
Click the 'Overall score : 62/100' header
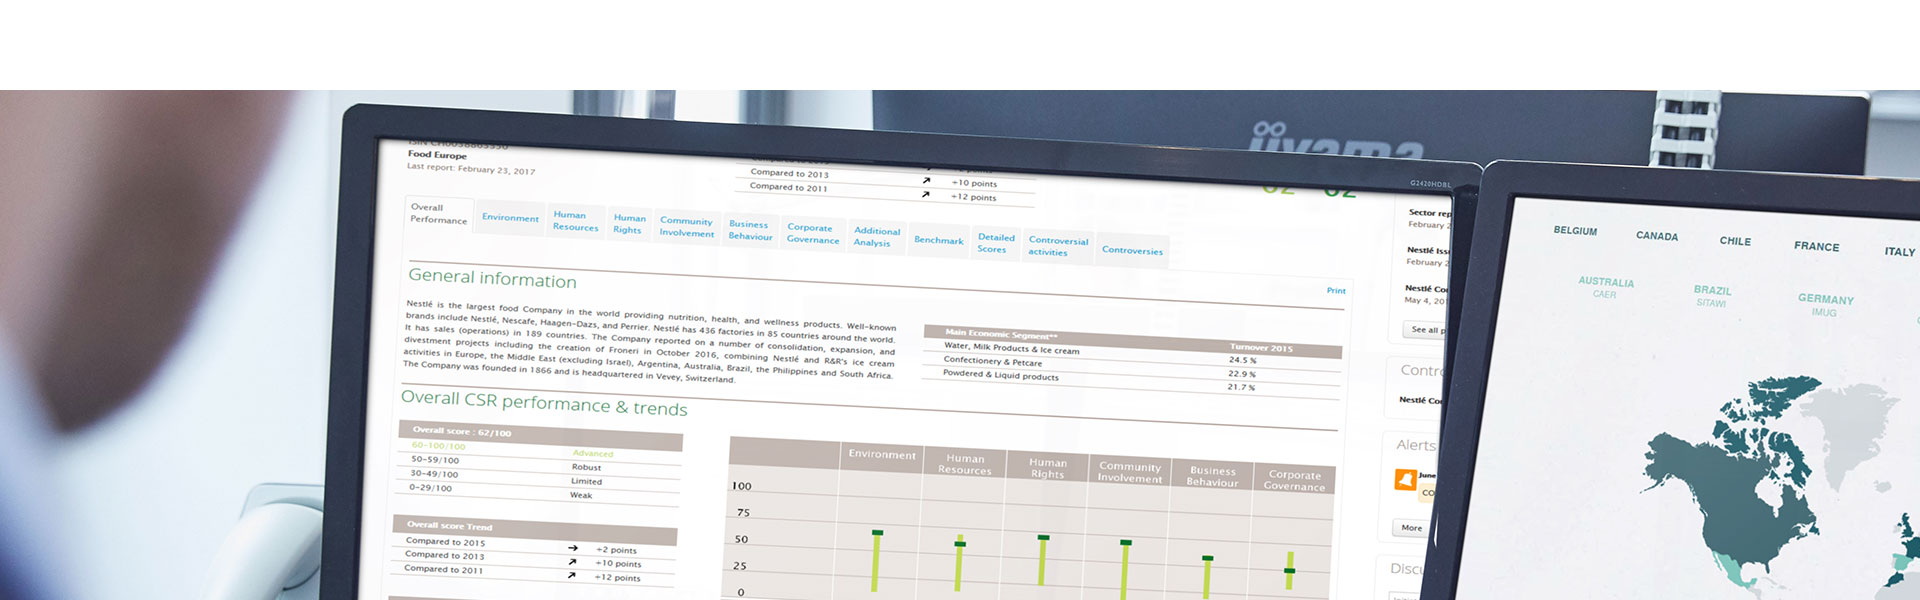[540, 435]
